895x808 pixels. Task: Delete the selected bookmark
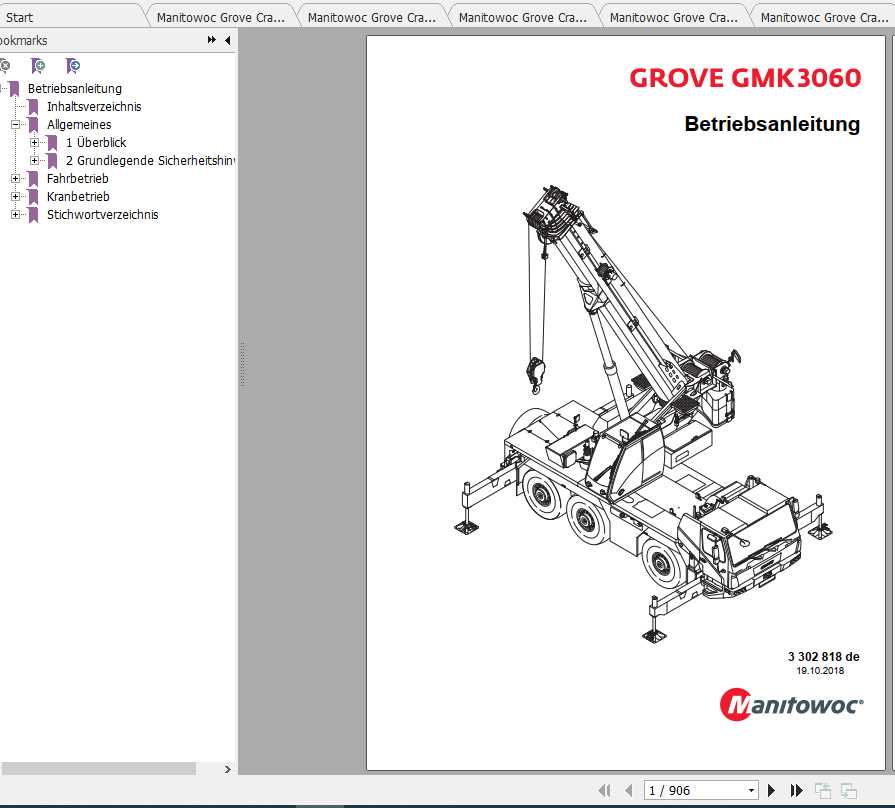click(x=6, y=65)
